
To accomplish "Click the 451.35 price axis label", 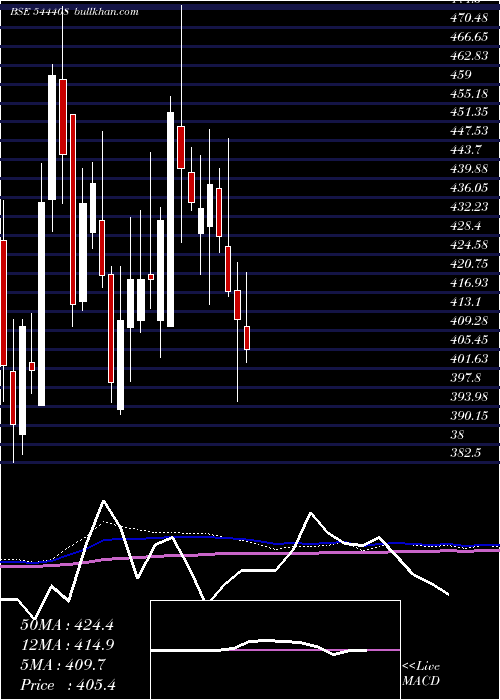I will pyautogui.click(x=469, y=112).
